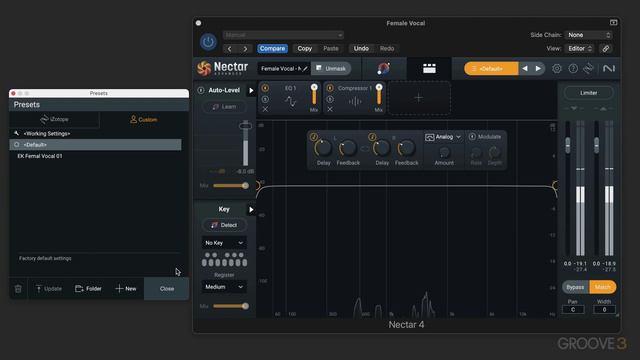Edit the Female Vocal track name pencil
The image size is (640, 360).
pyautogui.click(x=304, y=69)
